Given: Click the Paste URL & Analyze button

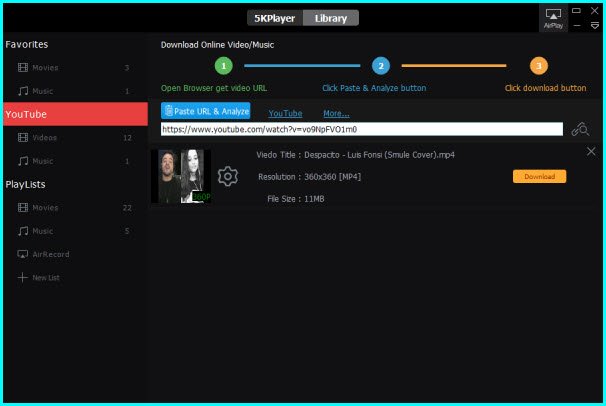Looking at the screenshot, I should tap(206, 111).
